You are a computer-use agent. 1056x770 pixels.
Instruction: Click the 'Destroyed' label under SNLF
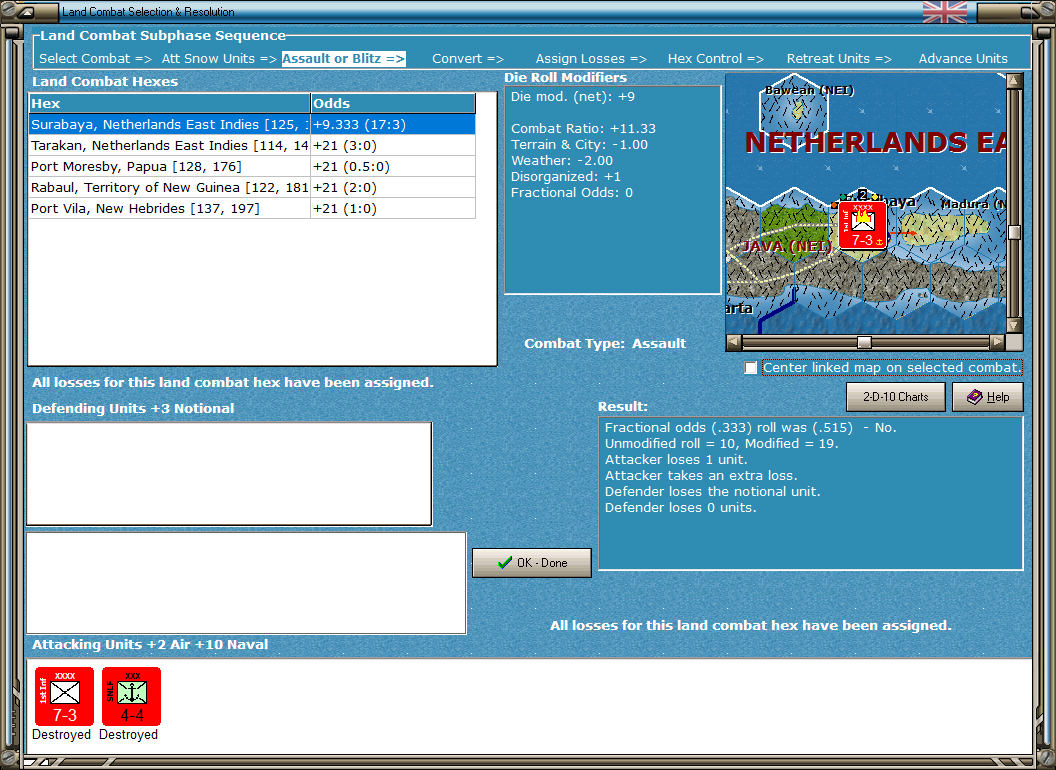(129, 734)
